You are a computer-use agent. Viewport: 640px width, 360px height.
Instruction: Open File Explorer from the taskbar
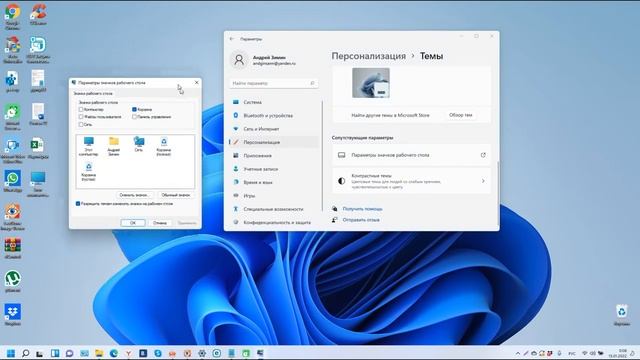[99, 353]
